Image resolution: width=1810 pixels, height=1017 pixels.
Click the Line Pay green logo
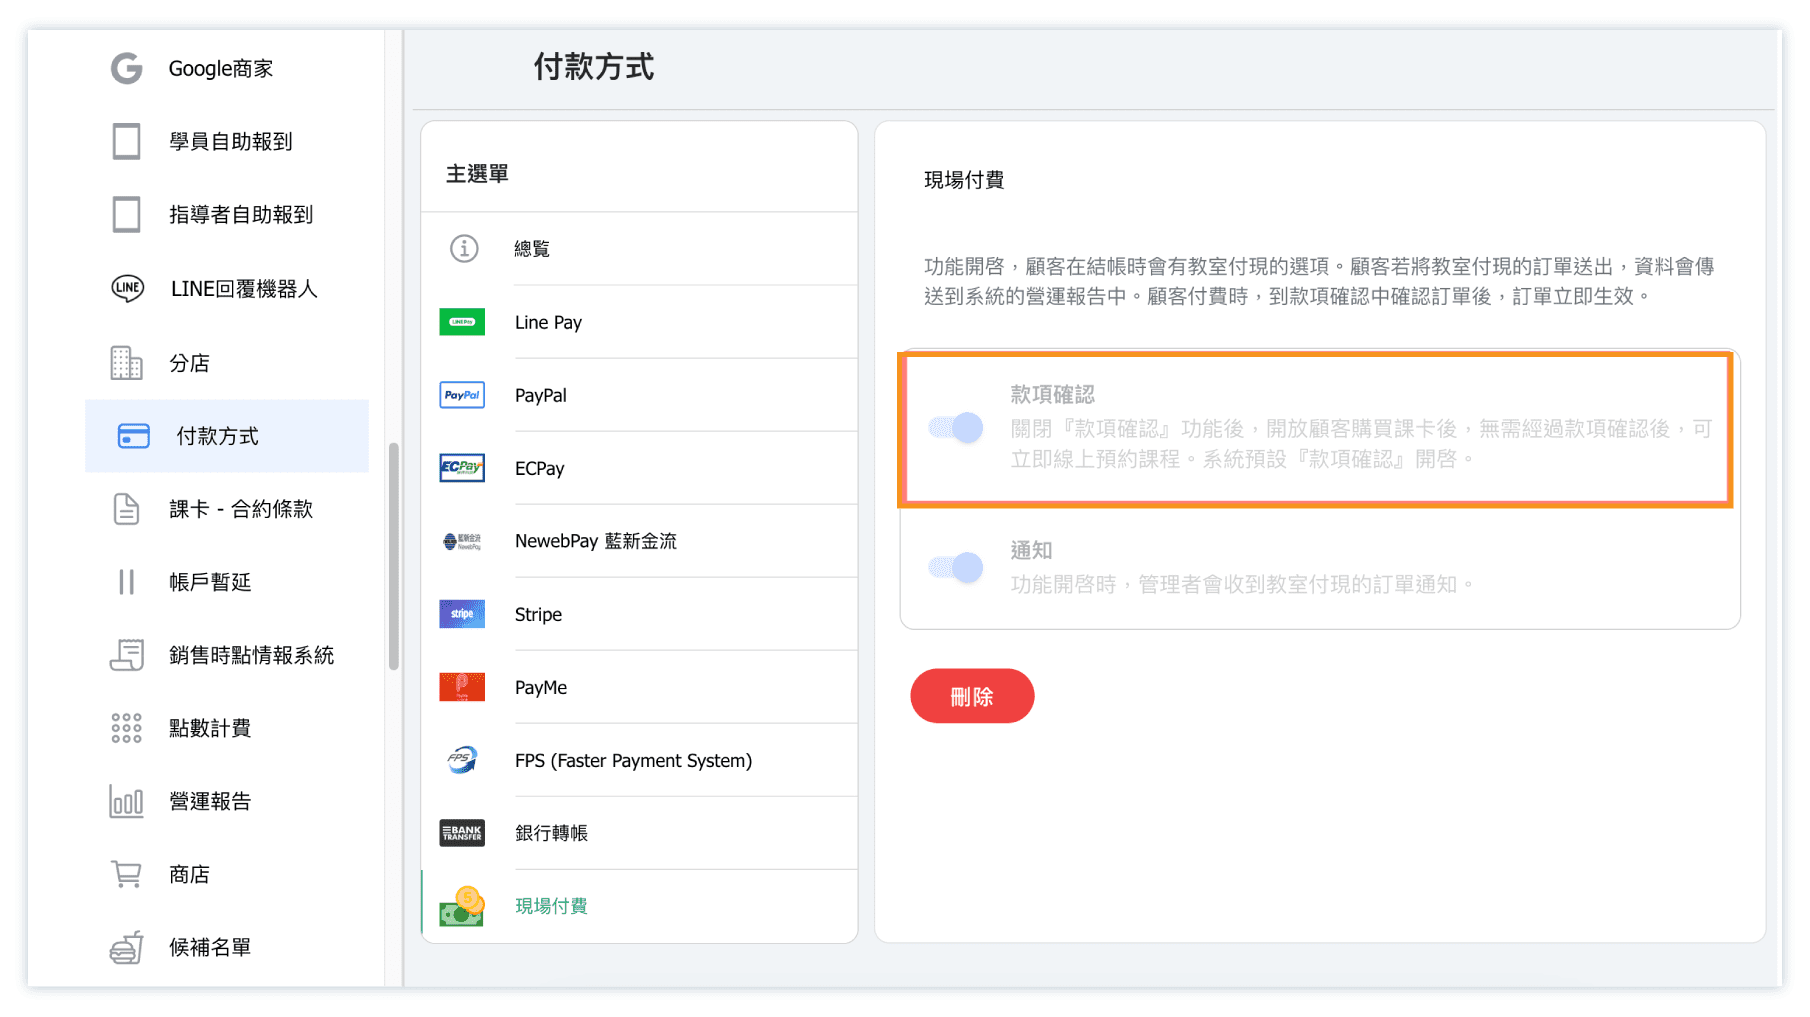pyautogui.click(x=462, y=322)
